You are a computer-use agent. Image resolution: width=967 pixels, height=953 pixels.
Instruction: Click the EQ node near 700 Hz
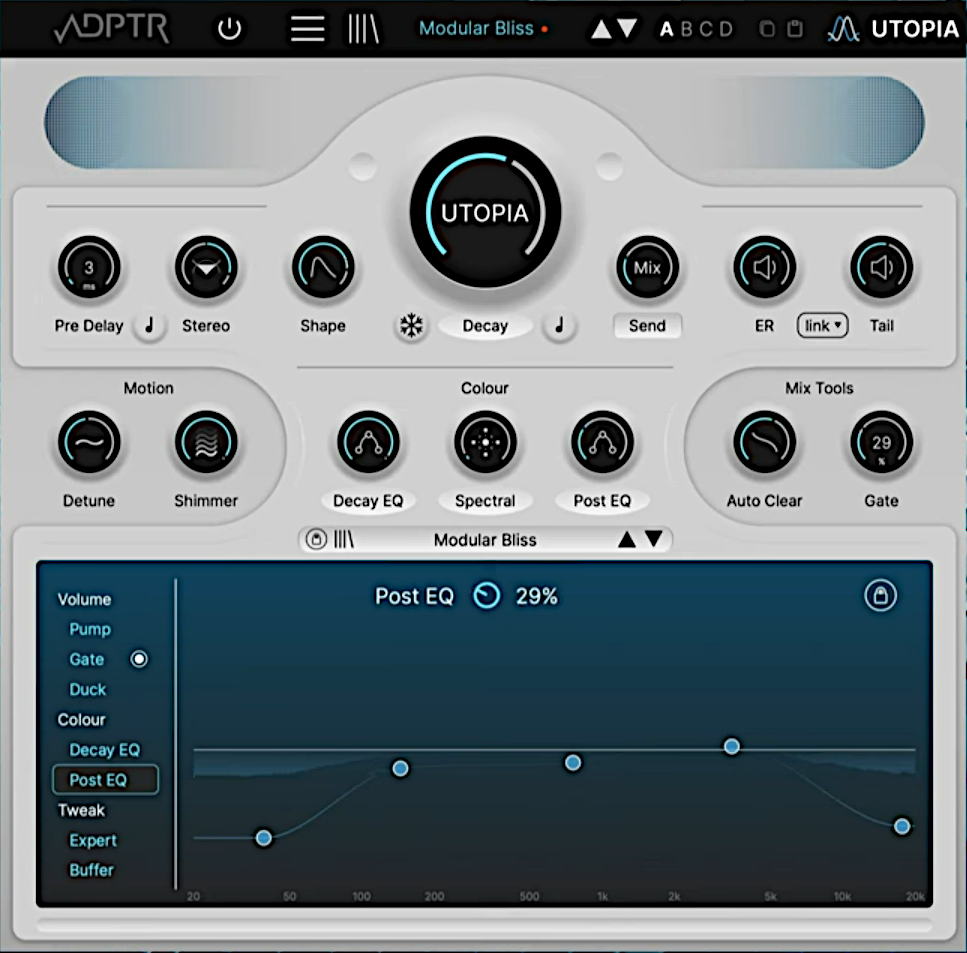coord(573,763)
